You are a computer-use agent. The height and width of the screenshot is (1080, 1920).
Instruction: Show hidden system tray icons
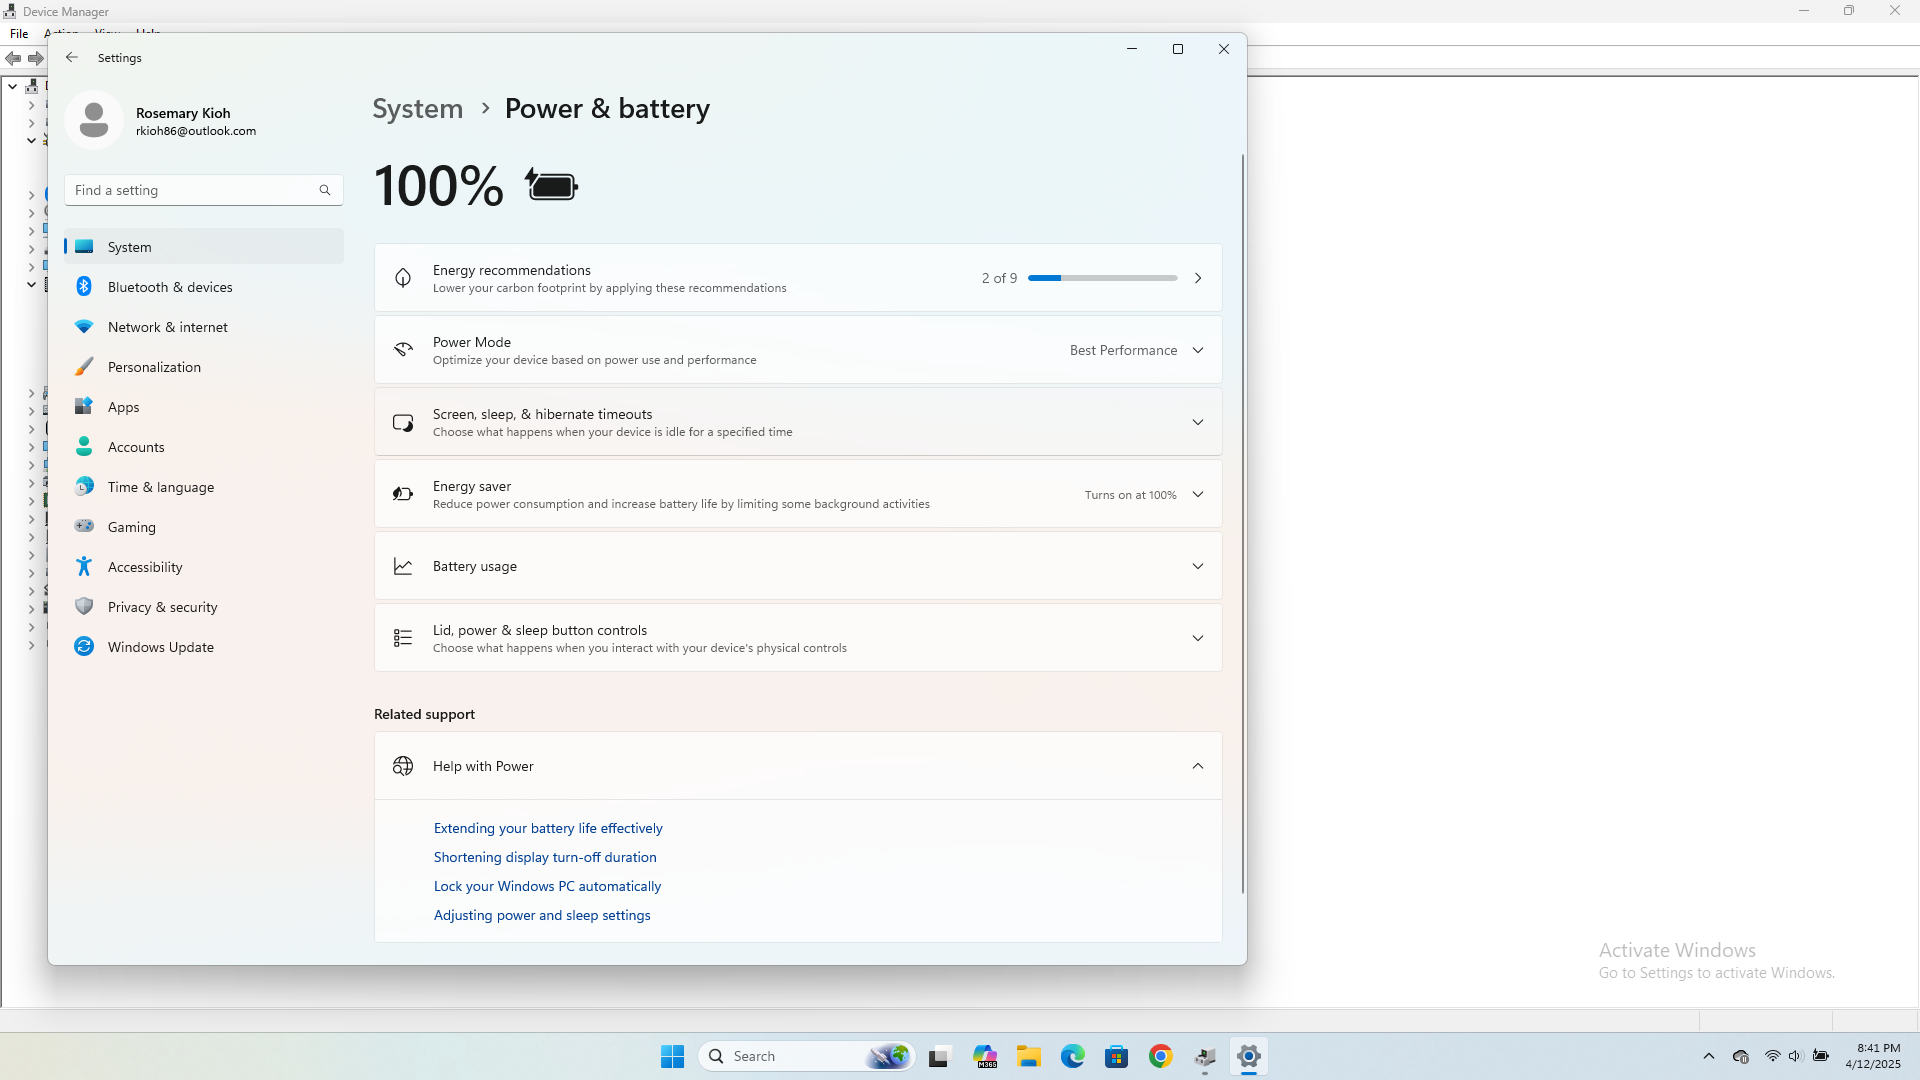coord(1709,1056)
